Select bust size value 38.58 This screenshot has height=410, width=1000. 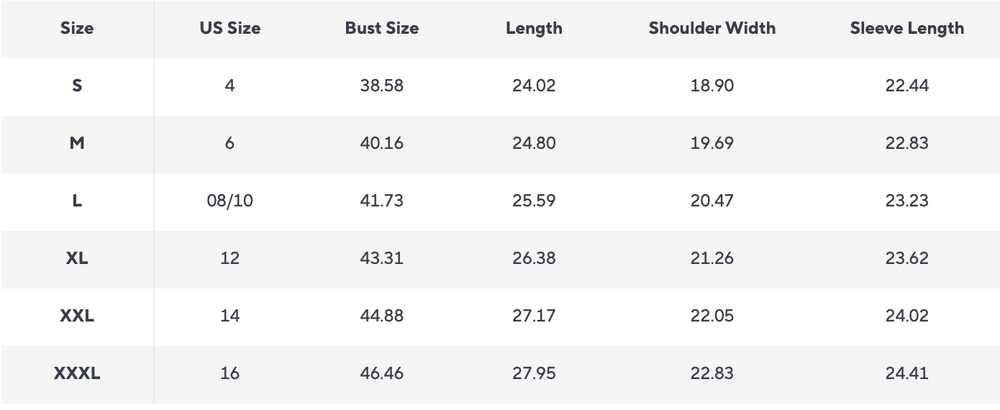click(382, 86)
